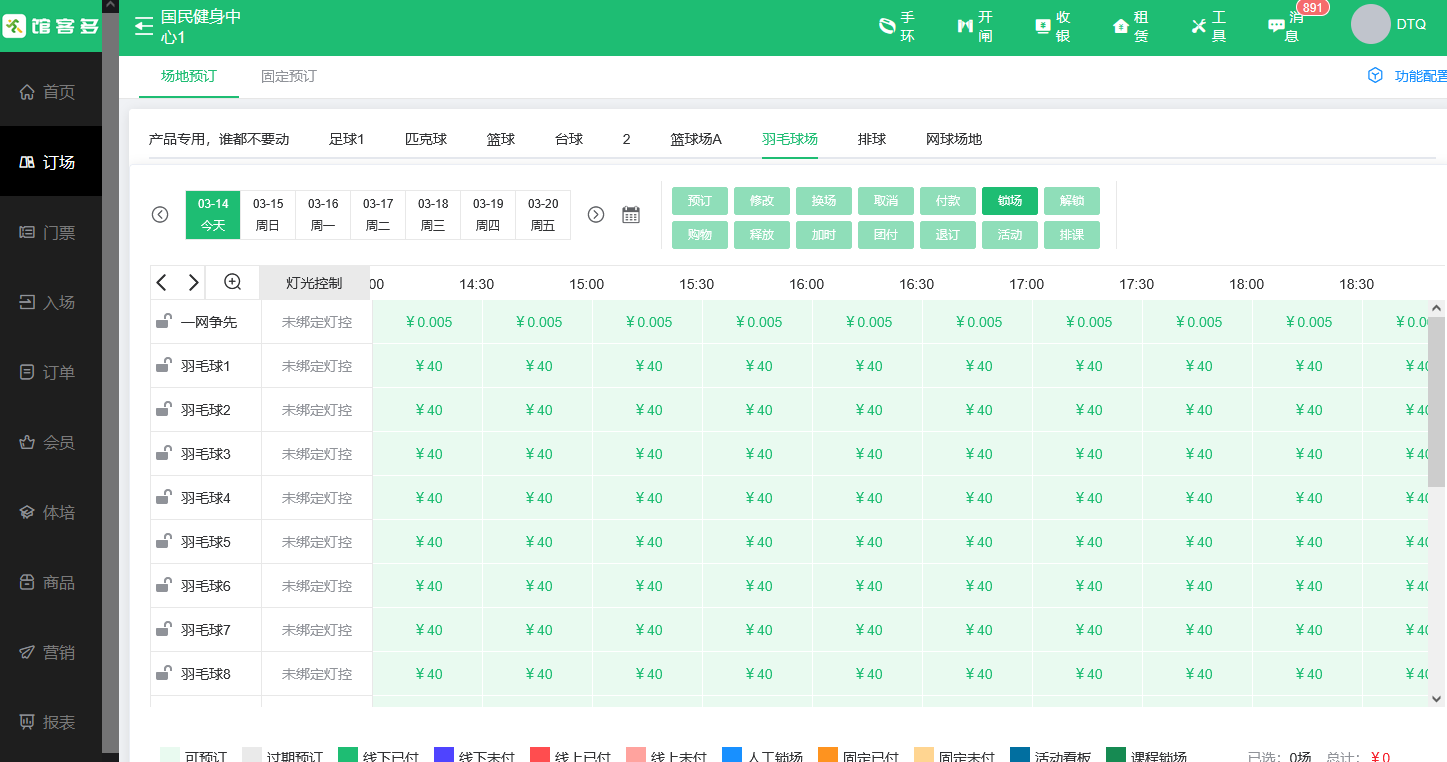This screenshot has height=762, width=1447.
Task: Collapse the sidebar with the hamburger icon
Action: coord(142,24)
